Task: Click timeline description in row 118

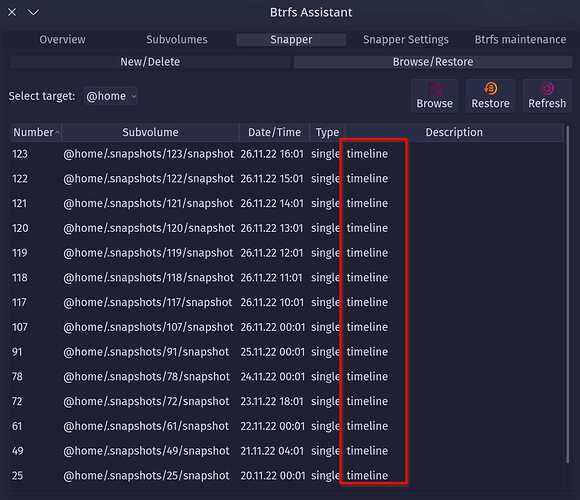Action: 367,278
